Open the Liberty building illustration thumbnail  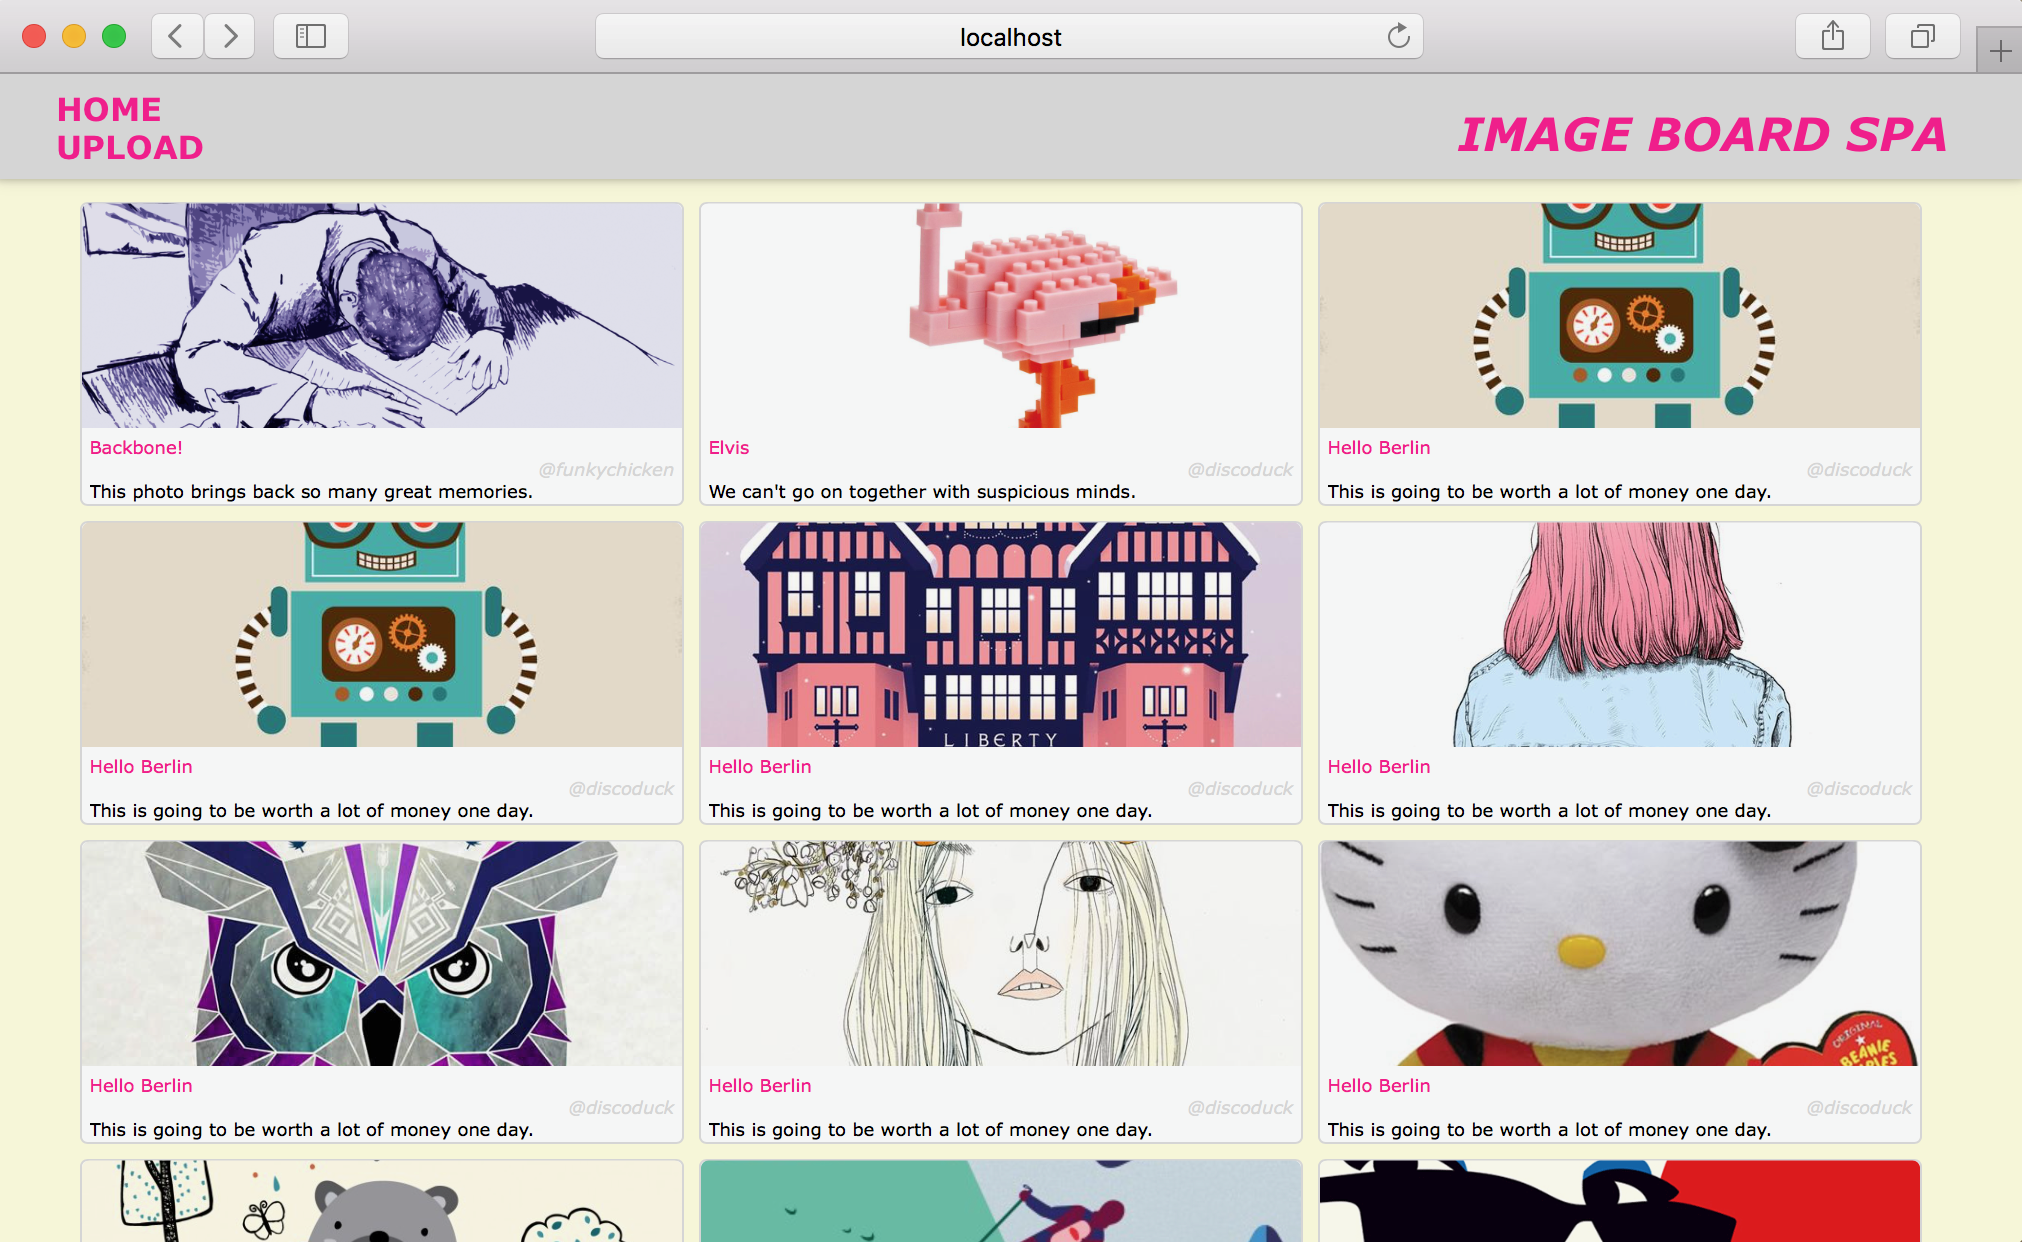tap(1001, 635)
